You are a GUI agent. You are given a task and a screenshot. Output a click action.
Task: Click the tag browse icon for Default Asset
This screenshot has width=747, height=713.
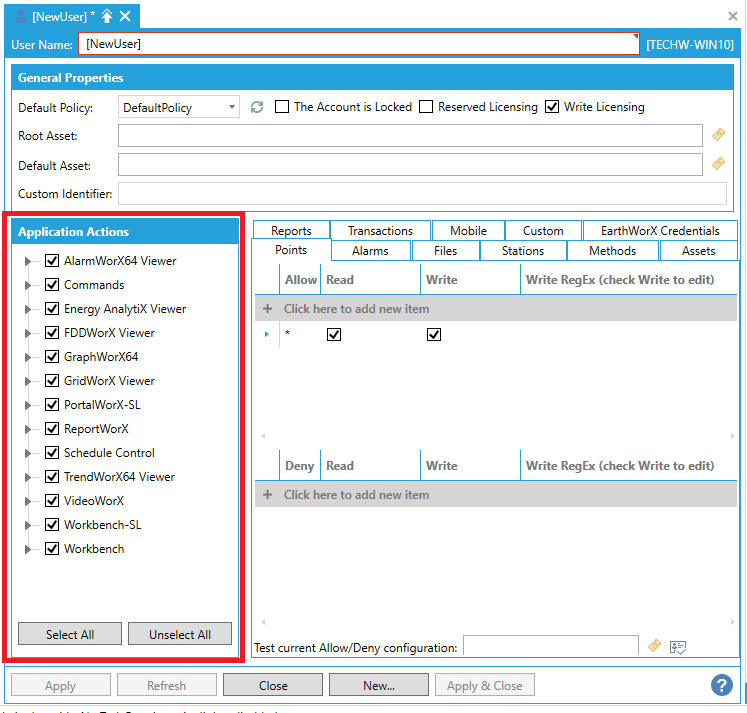(718, 164)
